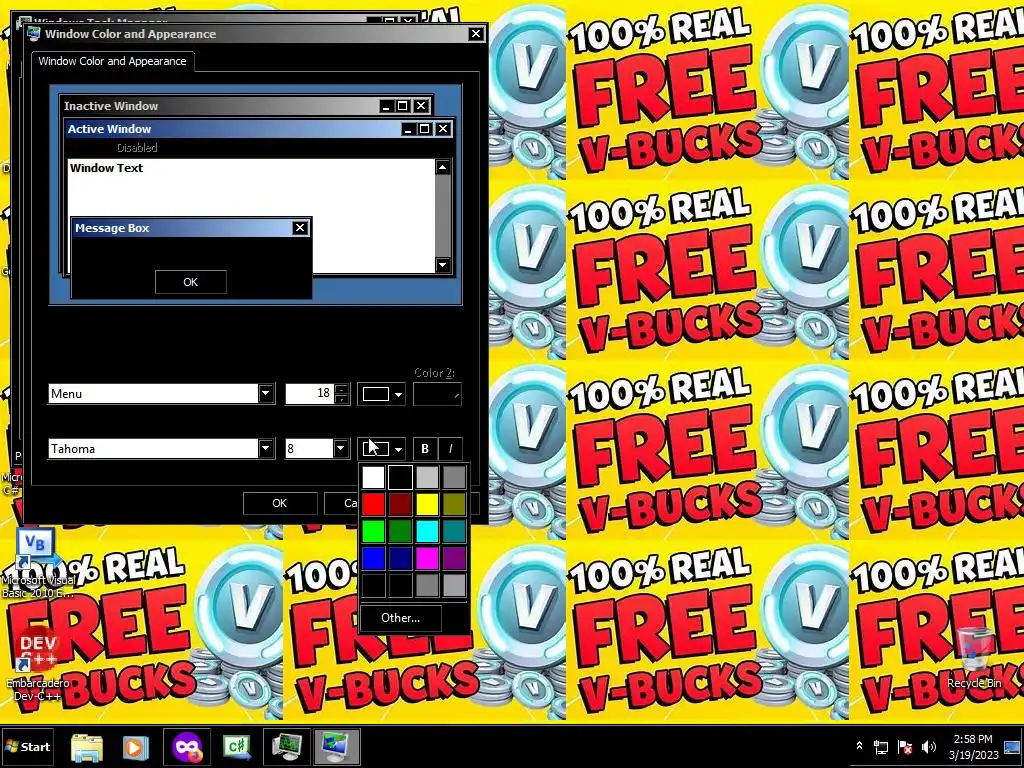Open the Start menu

[27, 746]
